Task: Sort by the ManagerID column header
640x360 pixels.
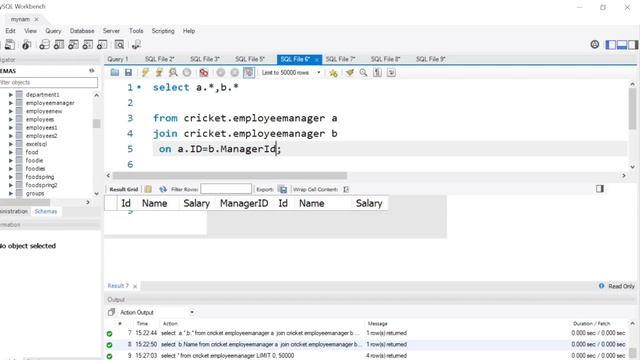Action: [244, 203]
